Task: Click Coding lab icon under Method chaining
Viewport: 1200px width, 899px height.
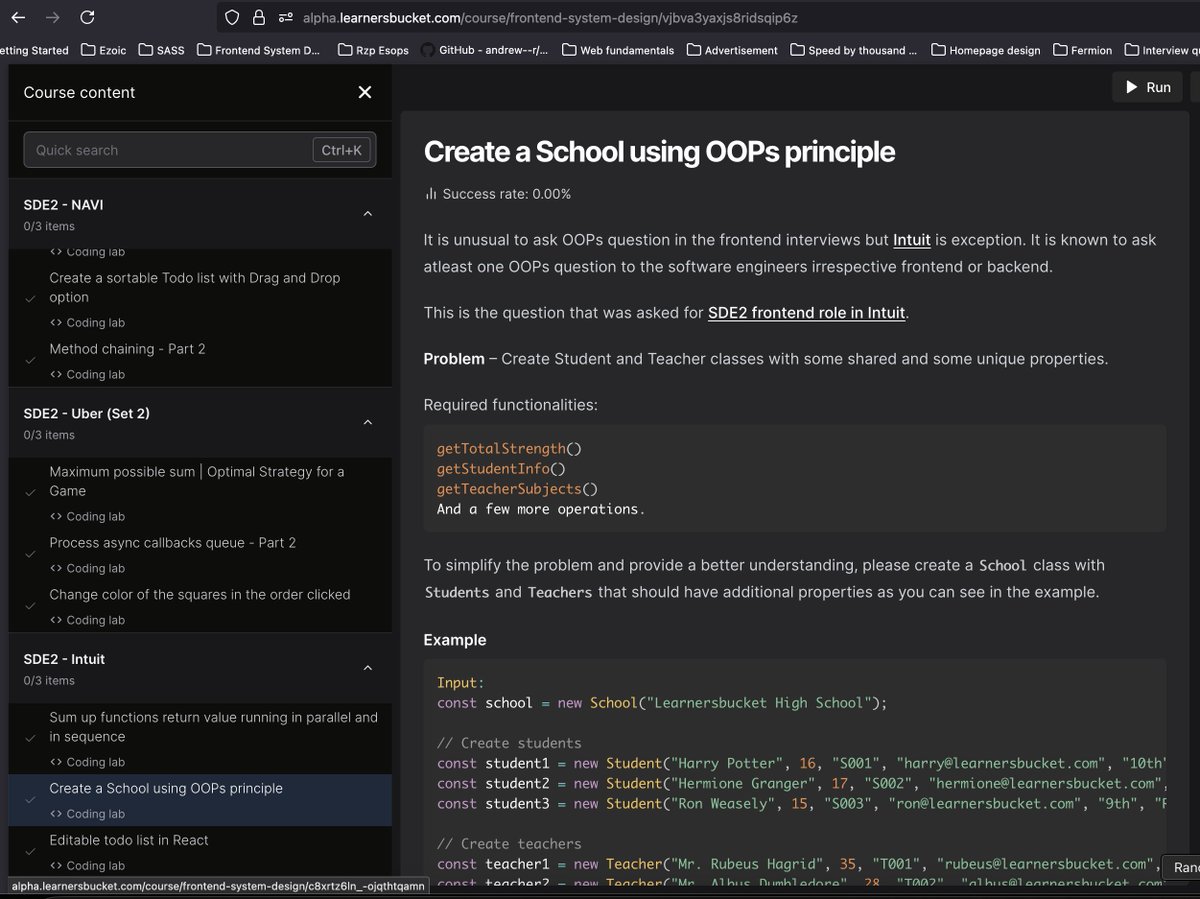Action: [x=56, y=374]
